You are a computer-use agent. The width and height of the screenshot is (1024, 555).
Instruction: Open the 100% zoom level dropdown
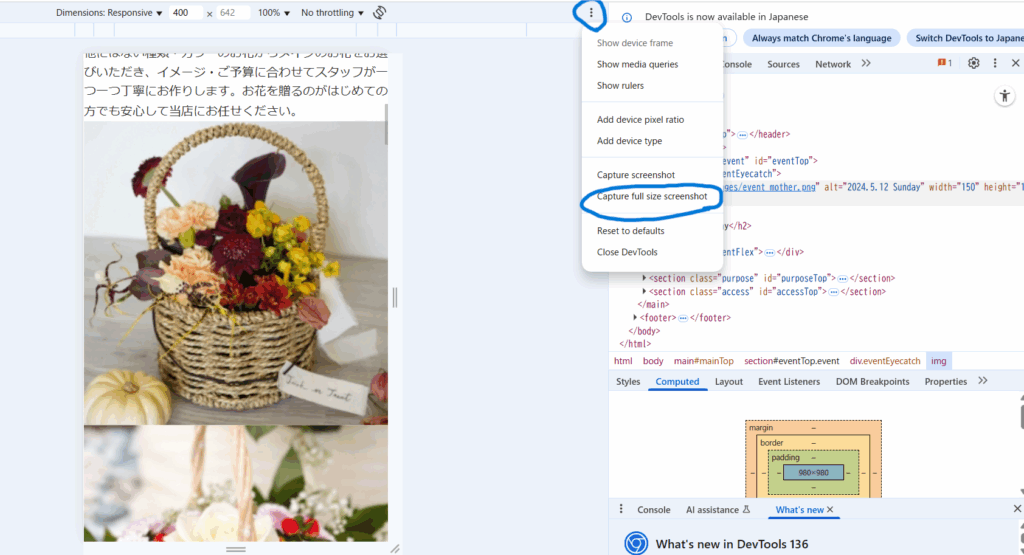[274, 13]
